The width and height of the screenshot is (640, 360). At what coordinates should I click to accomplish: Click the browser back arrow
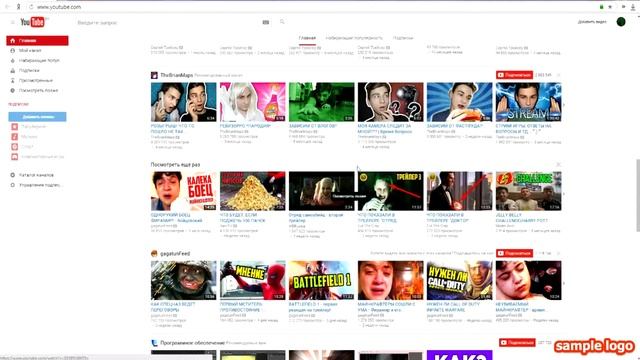(7, 7)
